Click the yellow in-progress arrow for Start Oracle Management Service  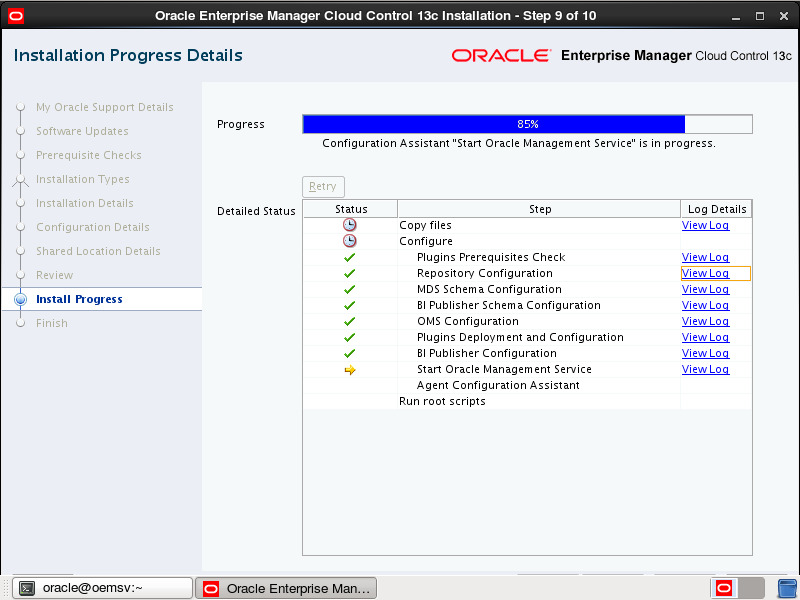coord(350,370)
